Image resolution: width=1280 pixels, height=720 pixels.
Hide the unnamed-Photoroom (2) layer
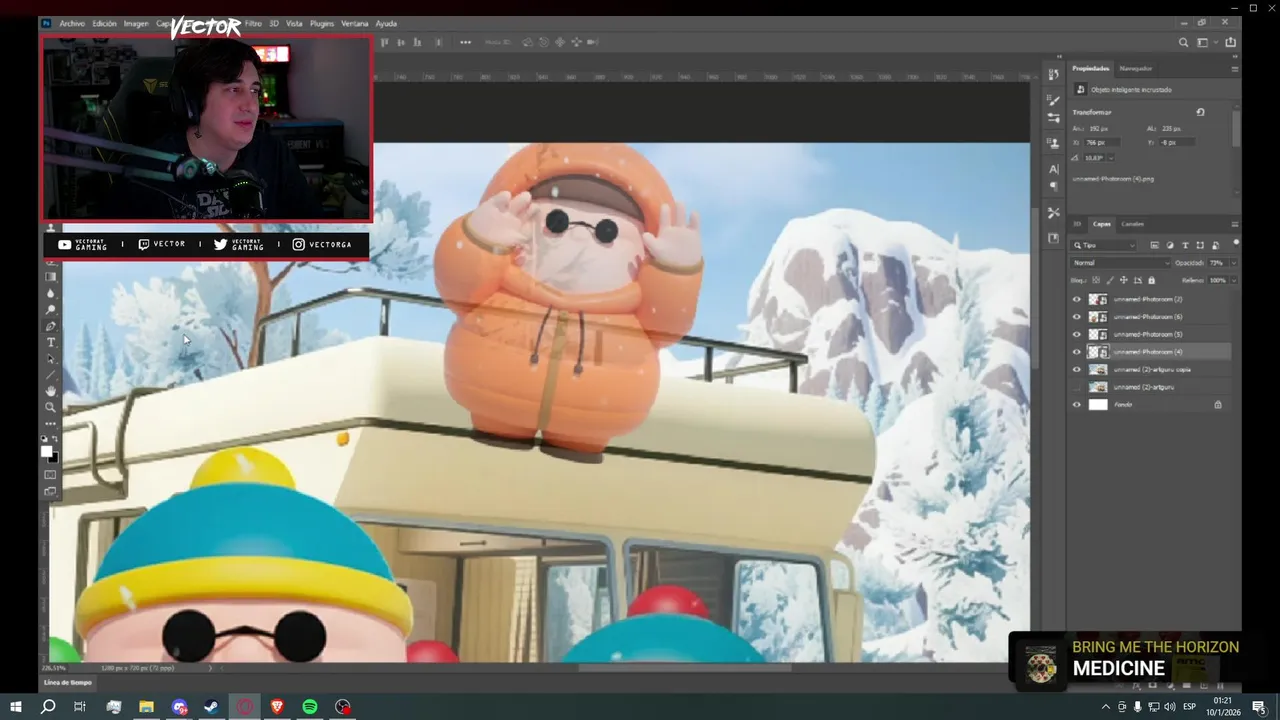coord(1077,299)
